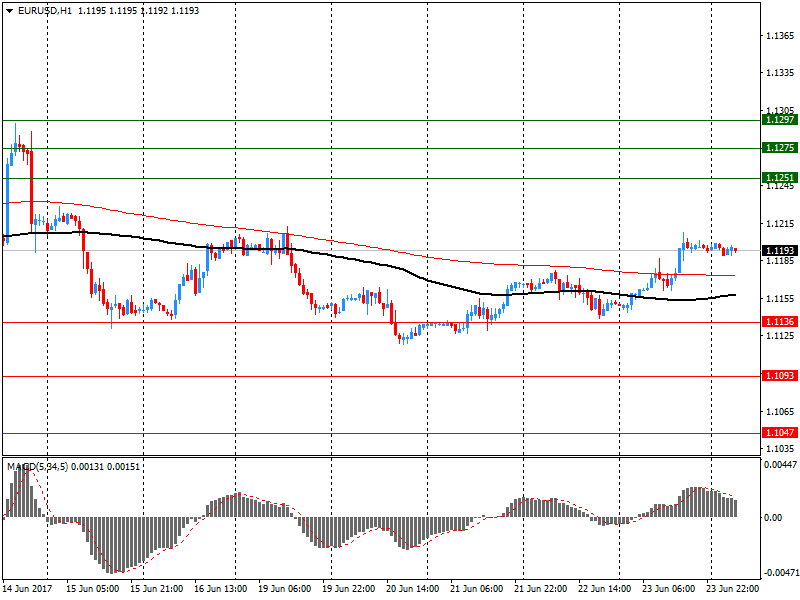Select the 23 Jun 06:00 time label
800x600 pixels.
coord(668,589)
